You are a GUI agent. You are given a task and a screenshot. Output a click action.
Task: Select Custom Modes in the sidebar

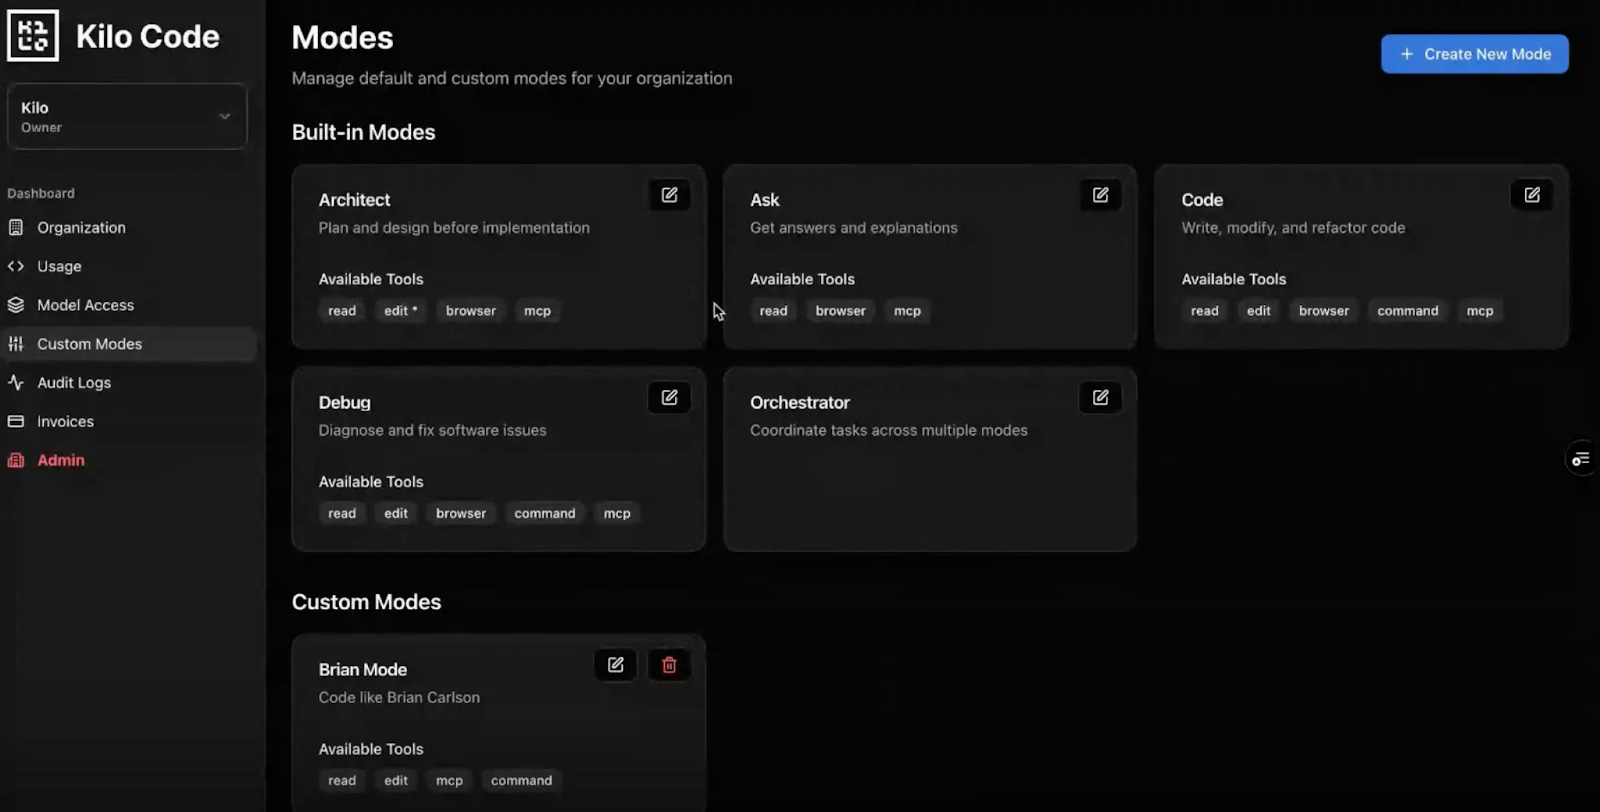(x=127, y=344)
